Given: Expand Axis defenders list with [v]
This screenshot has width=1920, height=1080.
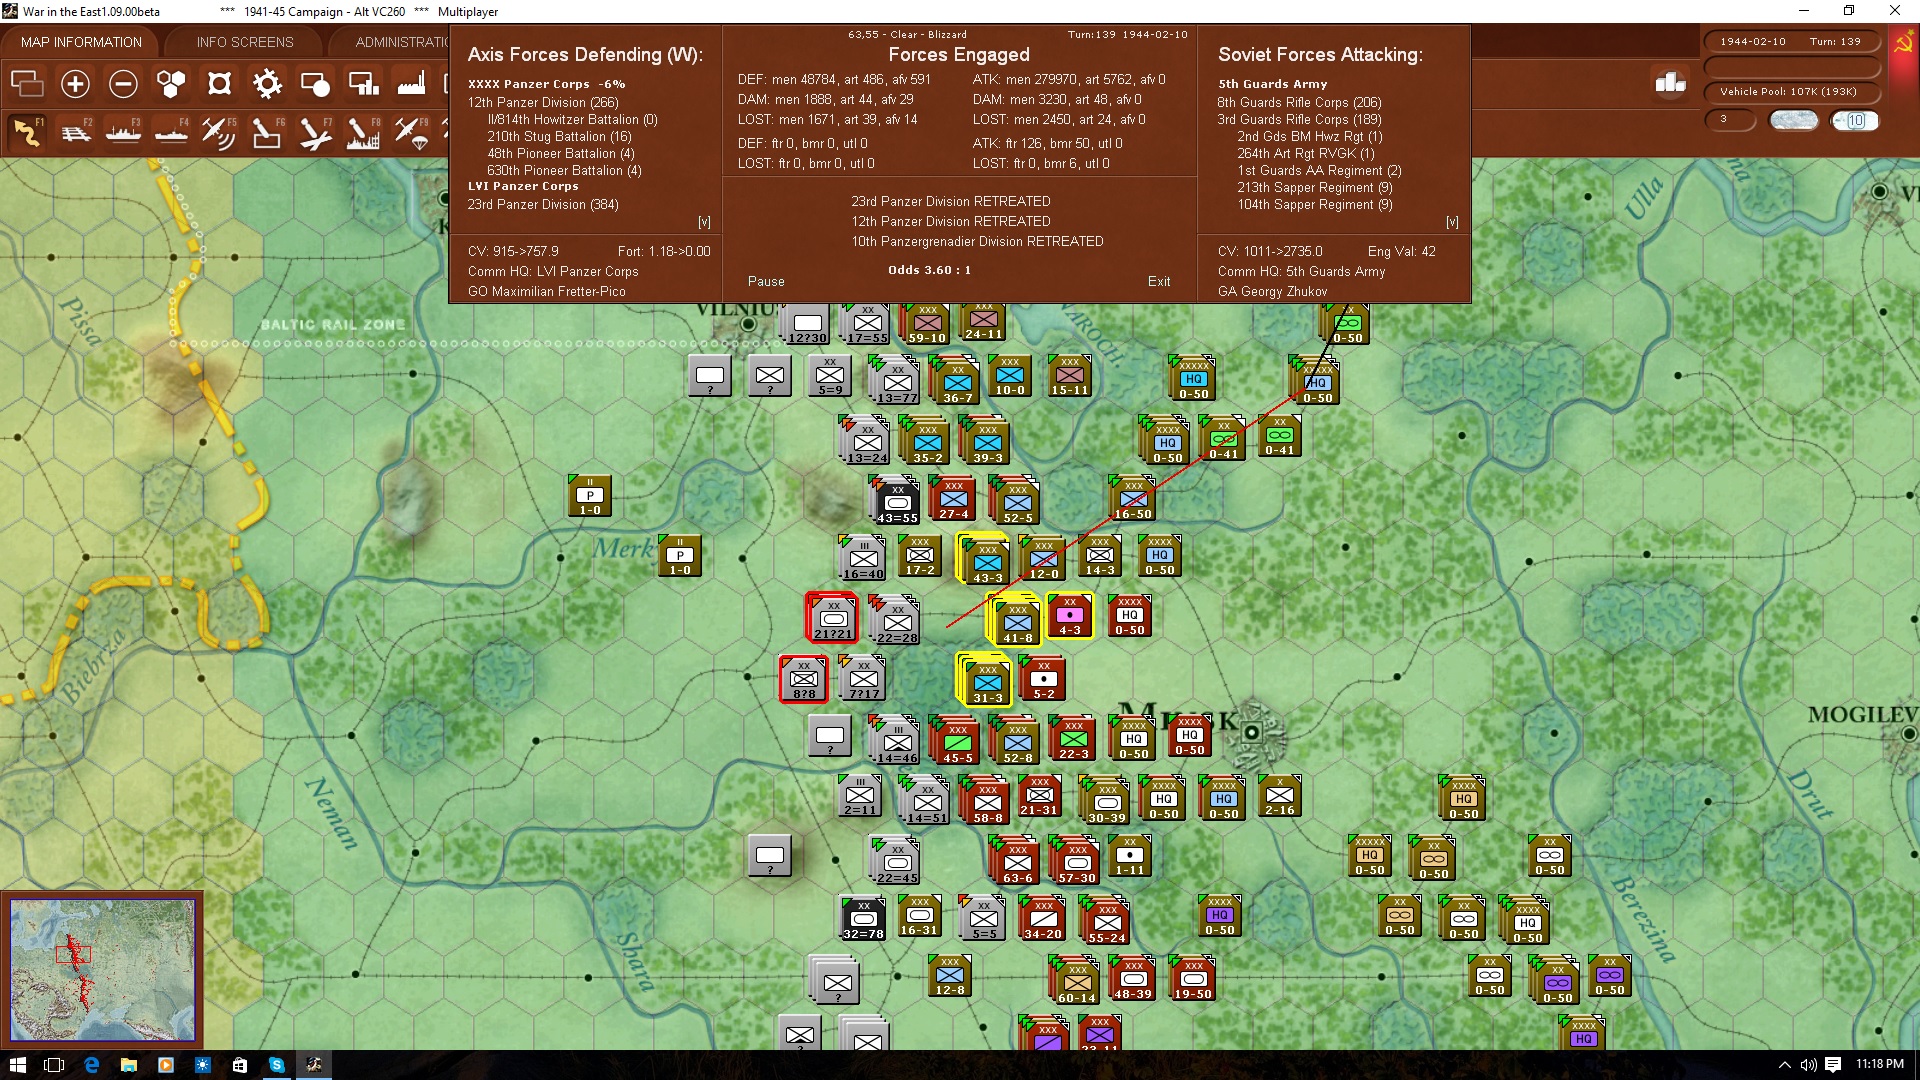Looking at the screenshot, I should 704,222.
